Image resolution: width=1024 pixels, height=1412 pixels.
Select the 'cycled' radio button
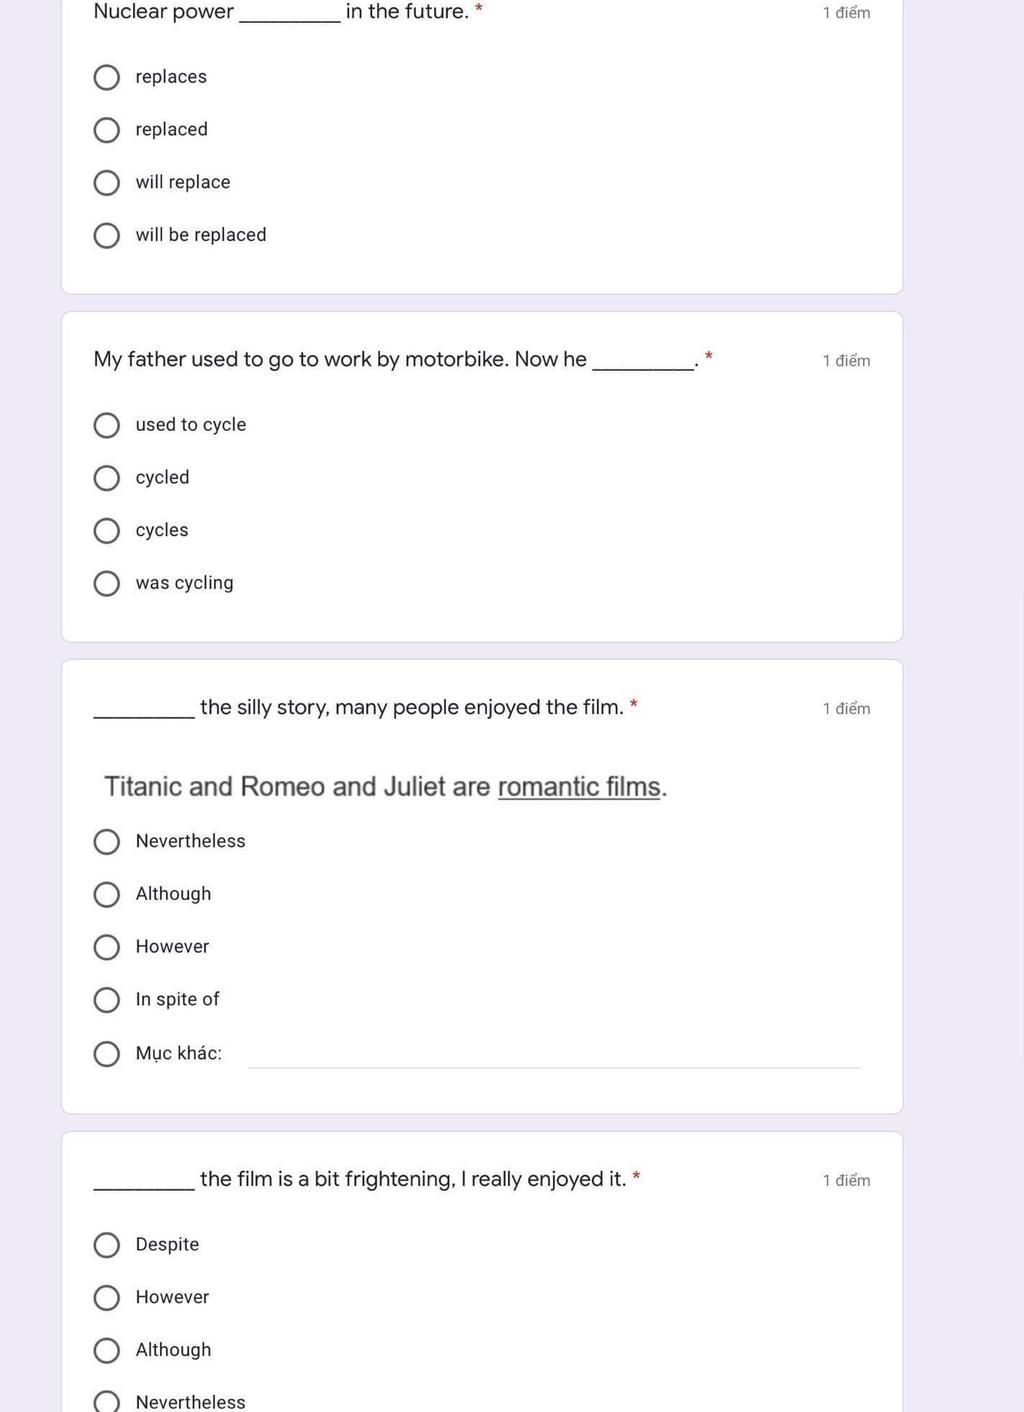tap(107, 478)
